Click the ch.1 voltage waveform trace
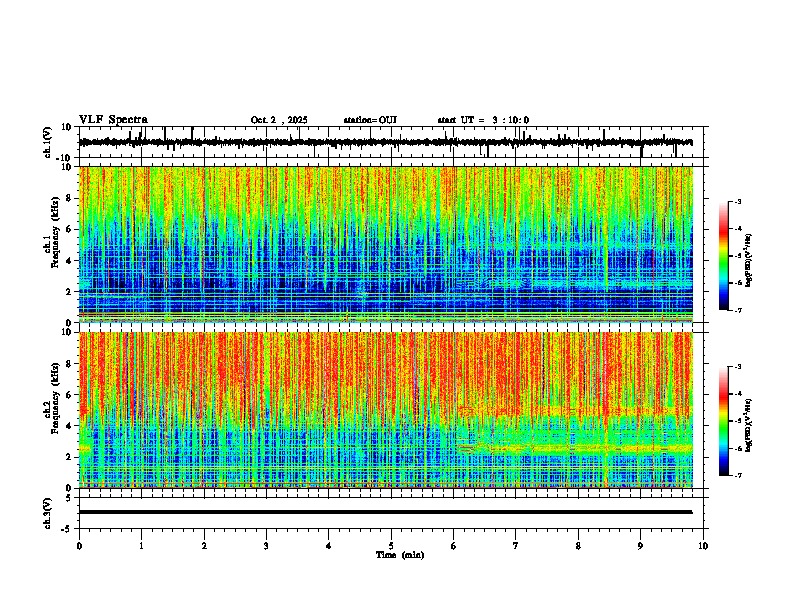Viewport: 792px width, 612px height. [385, 142]
